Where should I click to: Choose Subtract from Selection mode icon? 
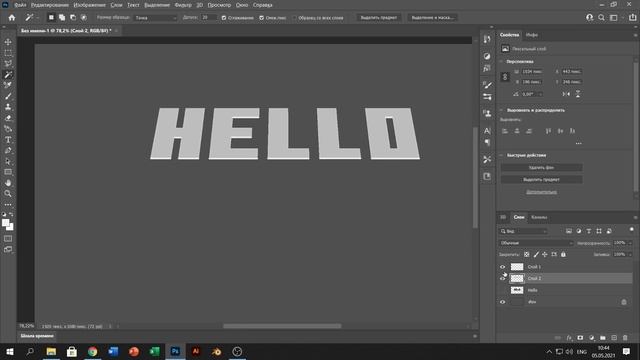point(73,18)
